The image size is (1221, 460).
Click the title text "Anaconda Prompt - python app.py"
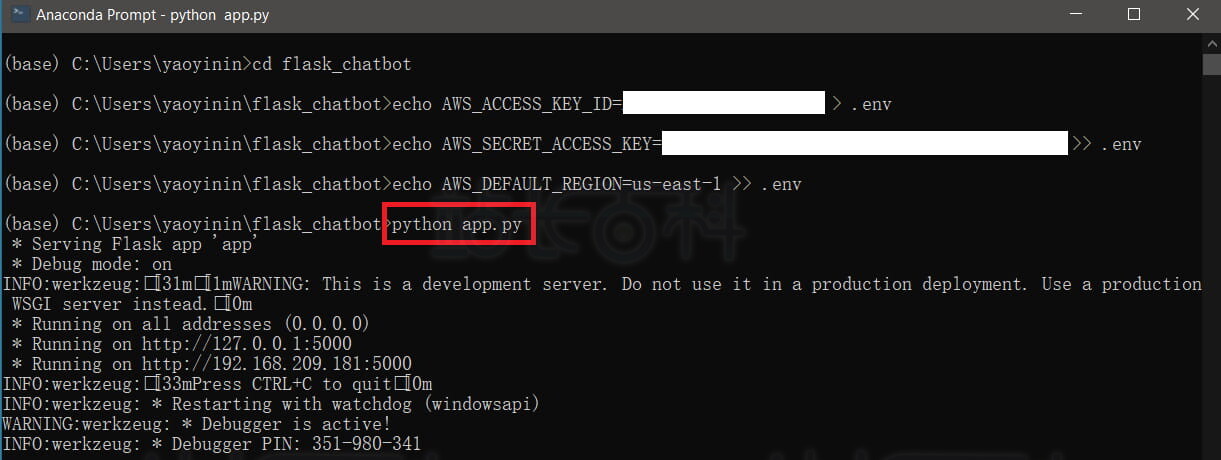[152, 16]
